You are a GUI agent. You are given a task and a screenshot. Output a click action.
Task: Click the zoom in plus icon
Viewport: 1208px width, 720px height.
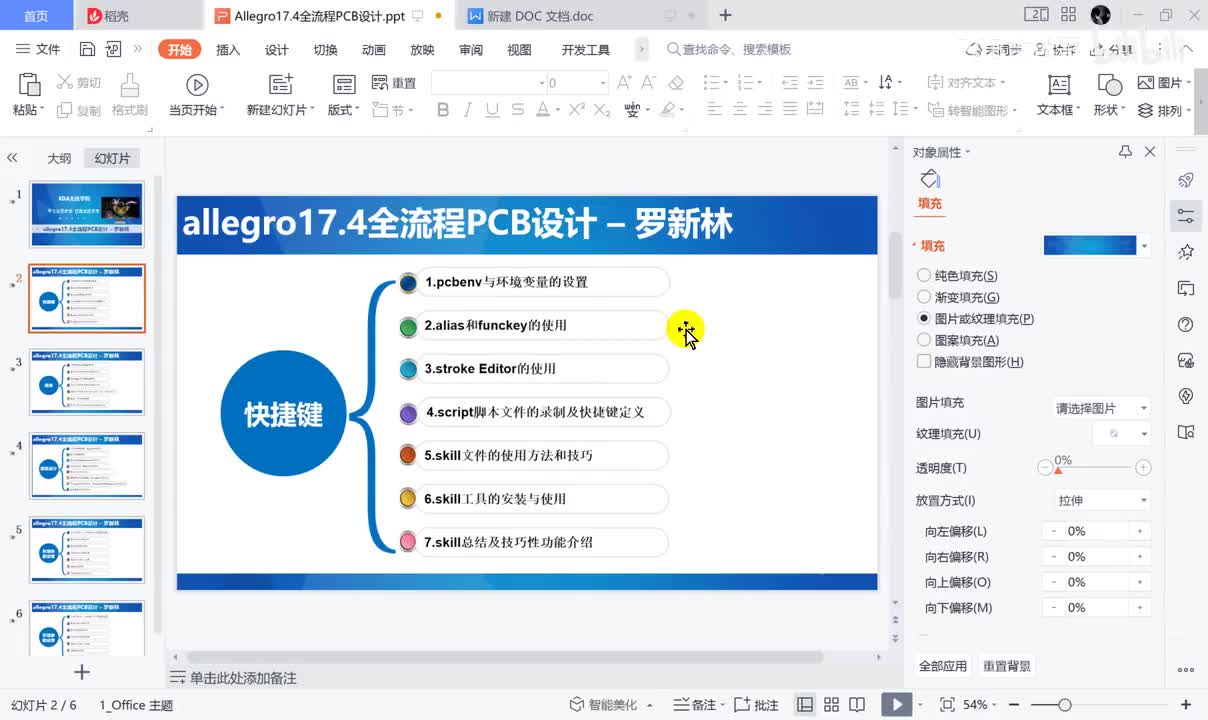click(x=1186, y=705)
